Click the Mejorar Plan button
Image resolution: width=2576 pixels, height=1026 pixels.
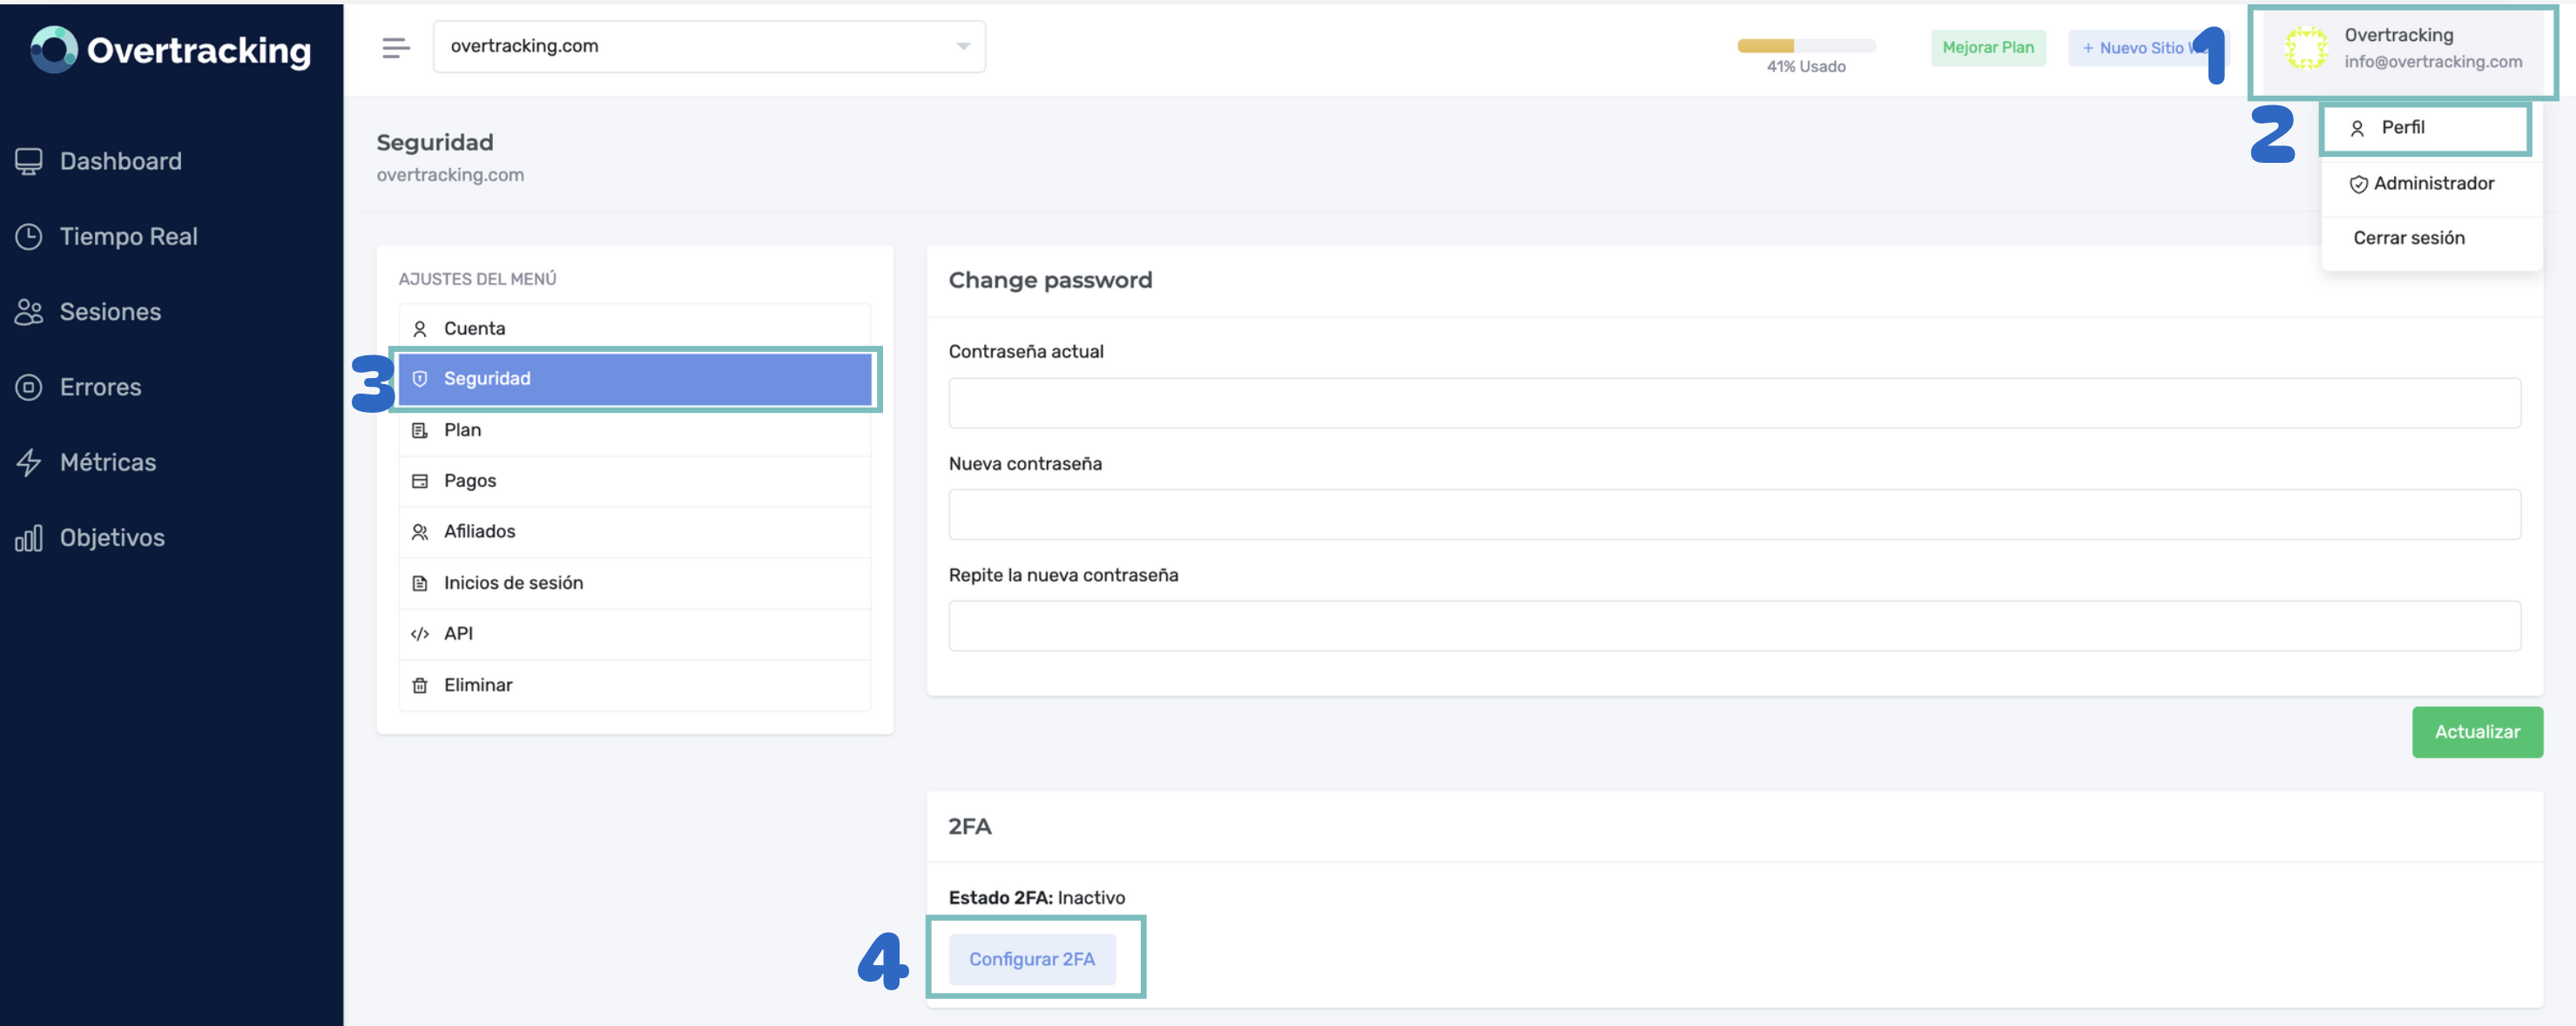point(1987,48)
